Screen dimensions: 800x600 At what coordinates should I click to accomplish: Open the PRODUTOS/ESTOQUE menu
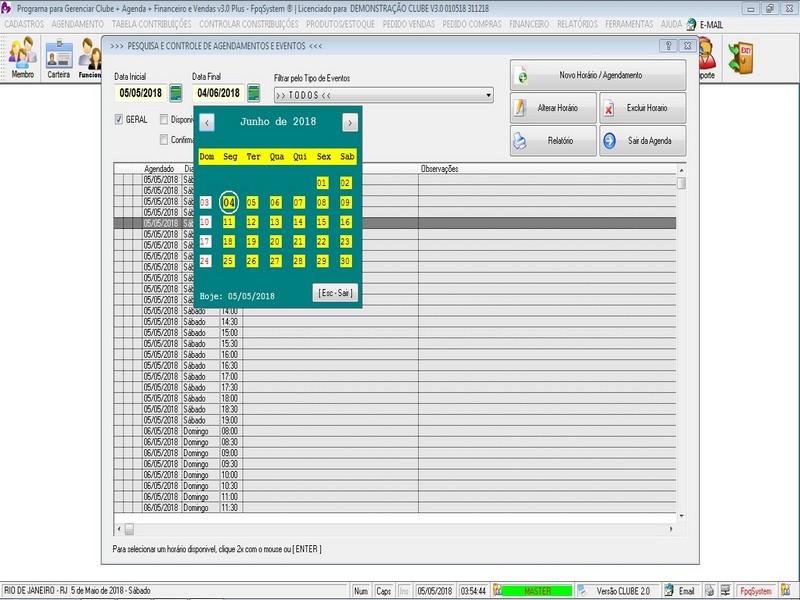[340, 24]
